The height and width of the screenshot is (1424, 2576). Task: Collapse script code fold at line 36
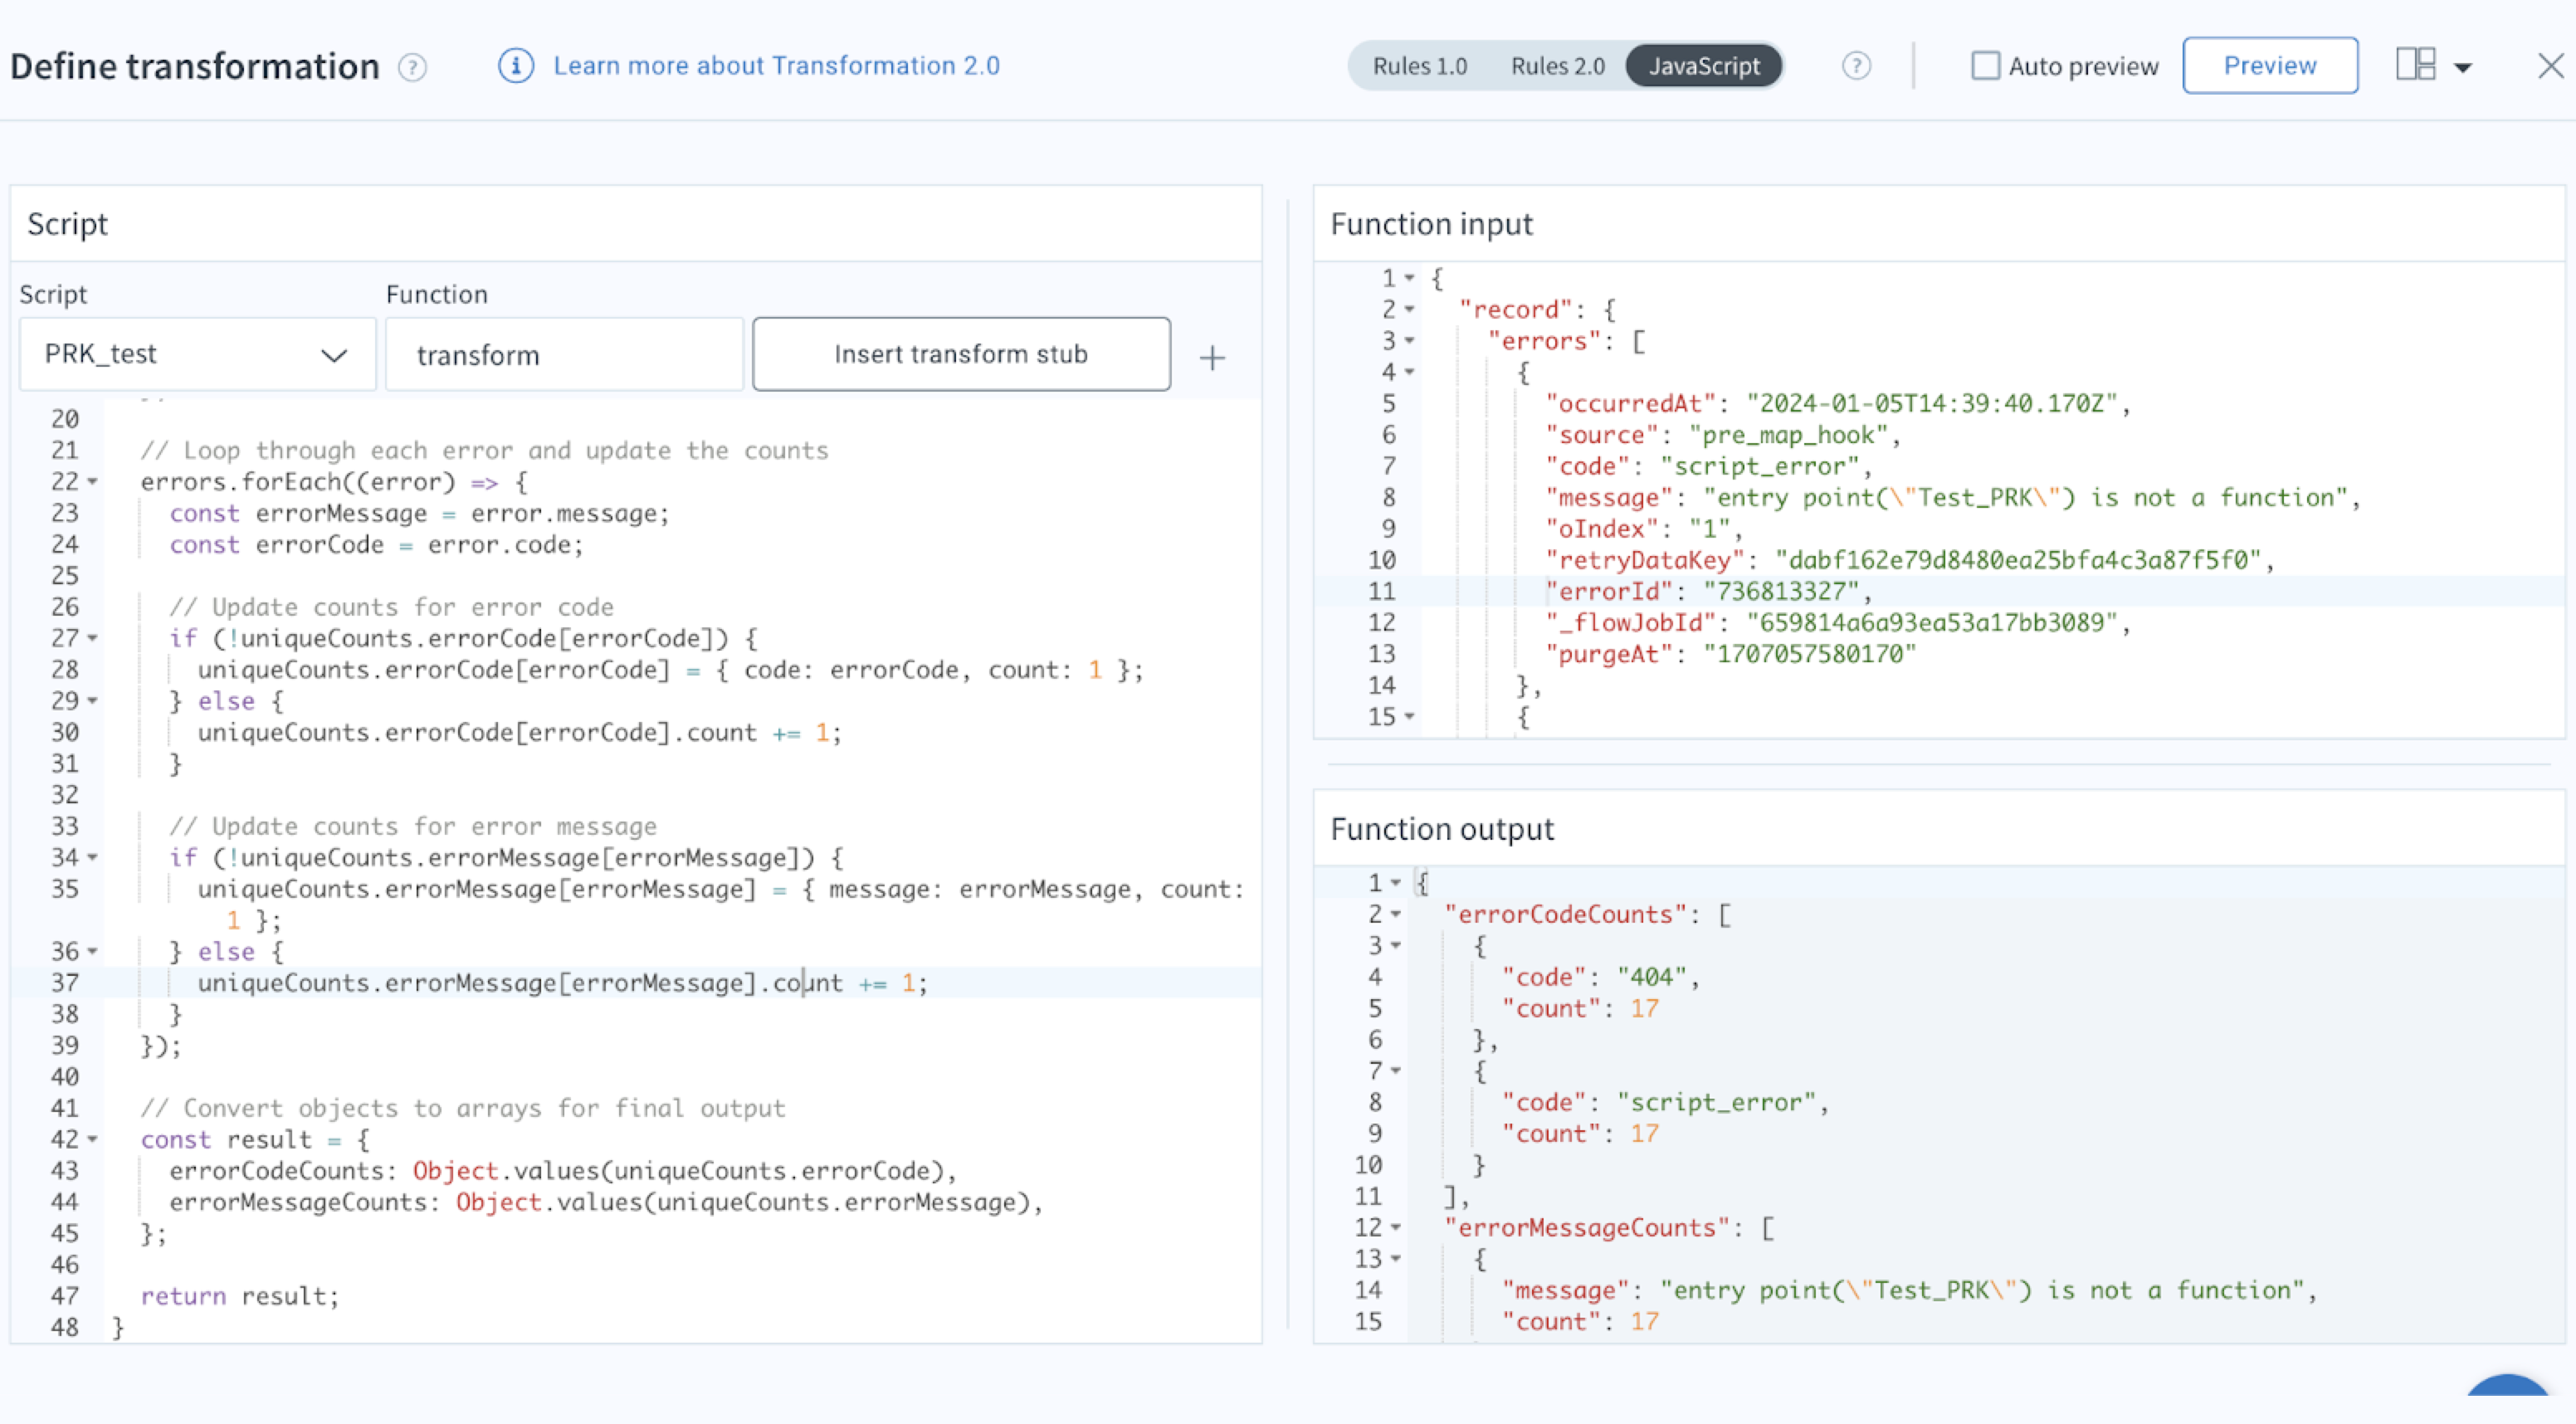(93, 952)
